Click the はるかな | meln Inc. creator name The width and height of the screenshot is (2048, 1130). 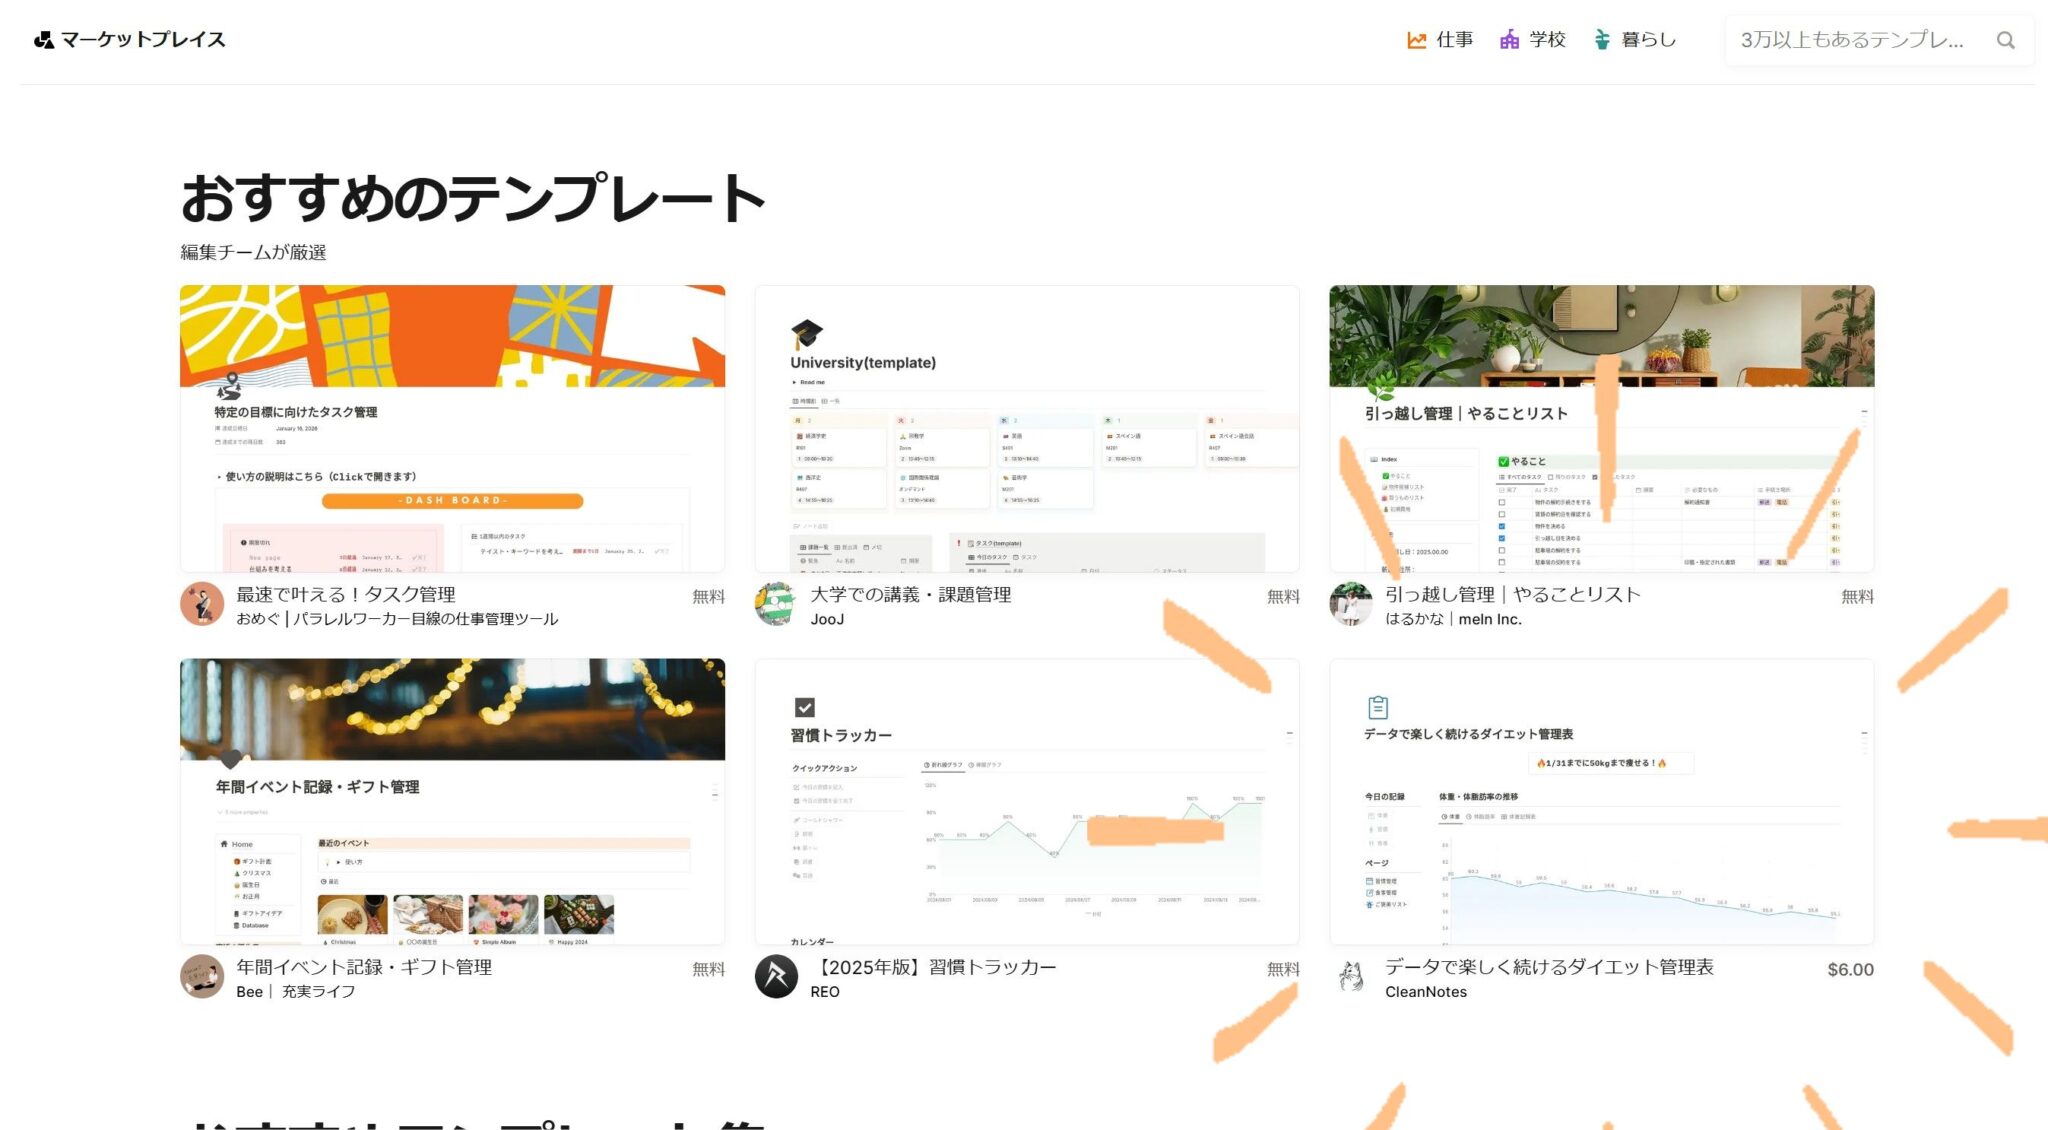click(x=1452, y=619)
